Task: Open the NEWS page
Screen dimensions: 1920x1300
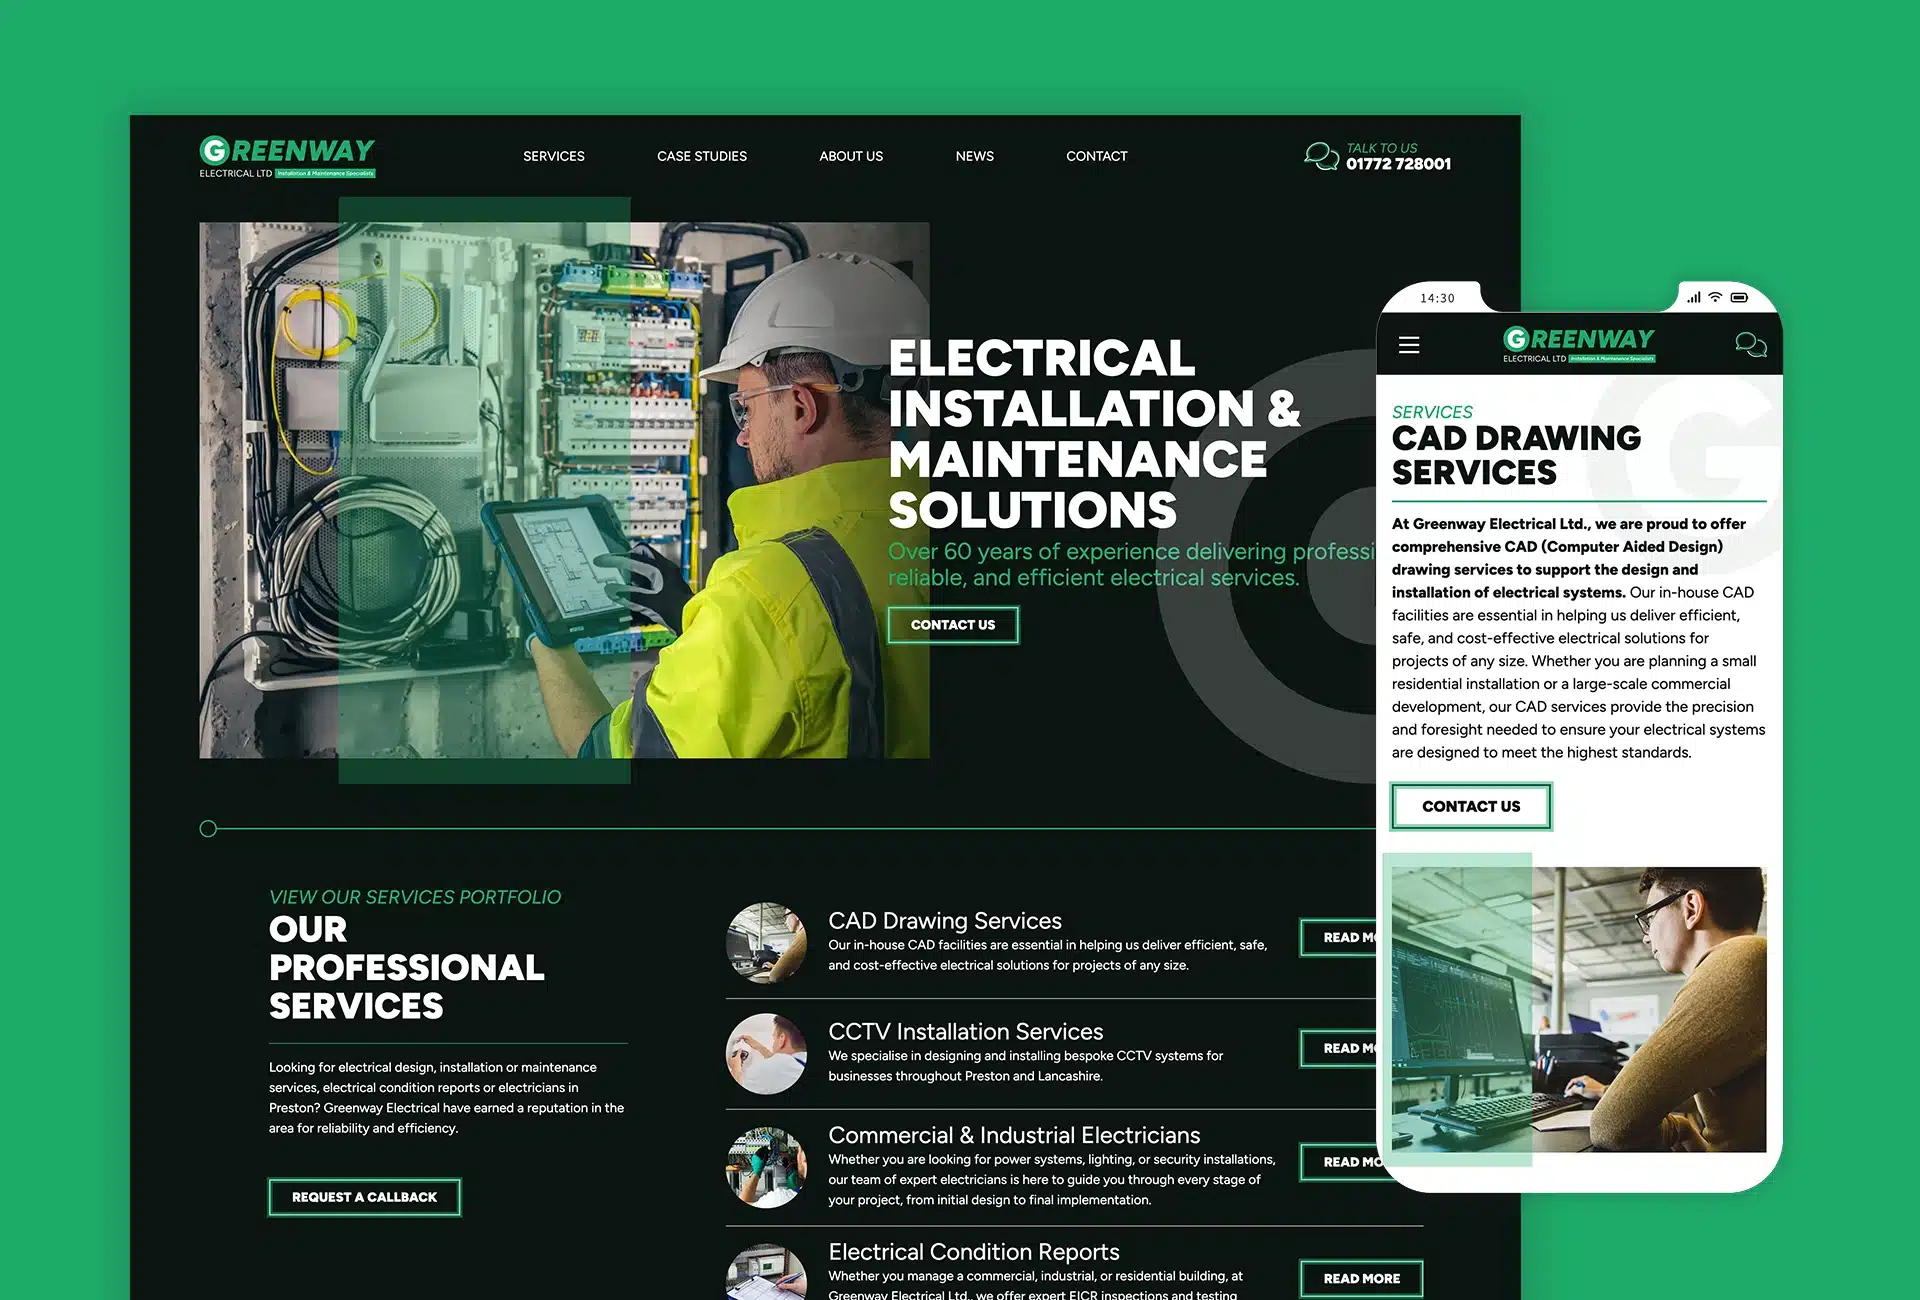Action: pyautogui.click(x=974, y=156)
